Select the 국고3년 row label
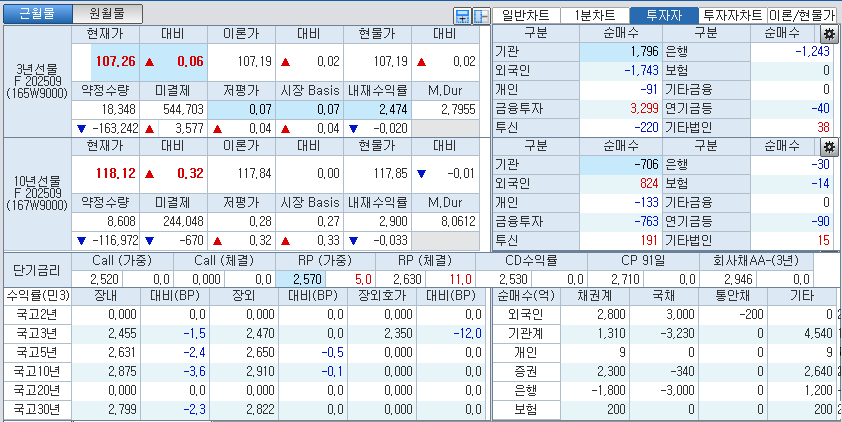The image size is (842, 422). [x=37, y=333]
